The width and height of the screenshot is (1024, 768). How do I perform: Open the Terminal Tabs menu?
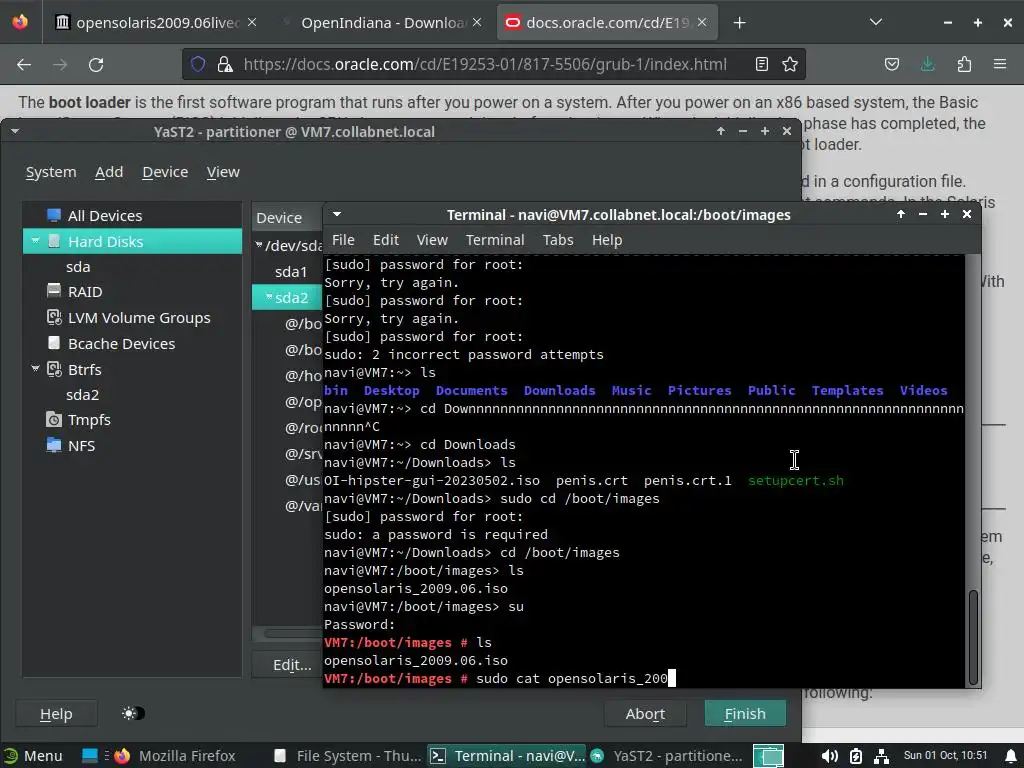[558, 240]
